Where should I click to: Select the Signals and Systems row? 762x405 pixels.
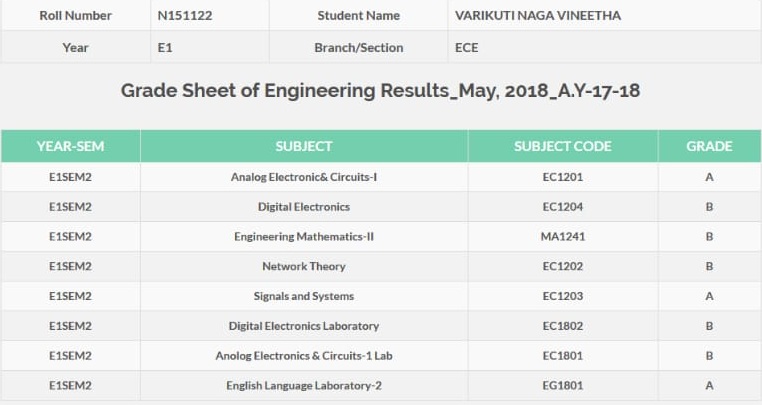[381, 296]
